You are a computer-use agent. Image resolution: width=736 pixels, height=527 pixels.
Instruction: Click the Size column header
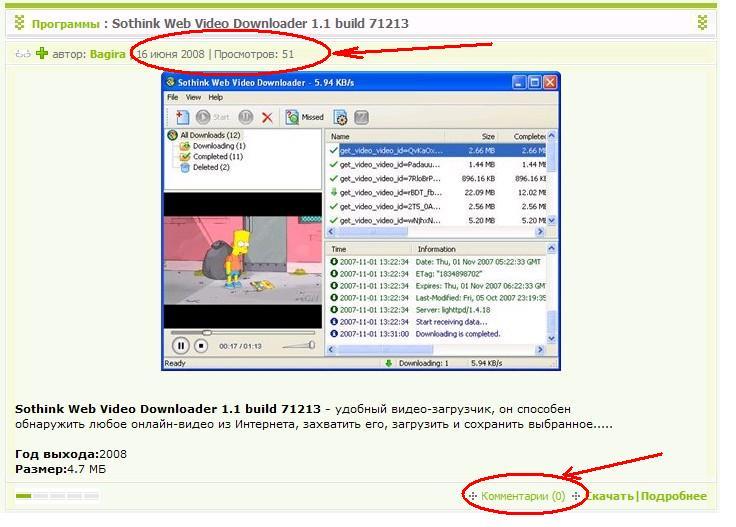[x=471, y=136]
